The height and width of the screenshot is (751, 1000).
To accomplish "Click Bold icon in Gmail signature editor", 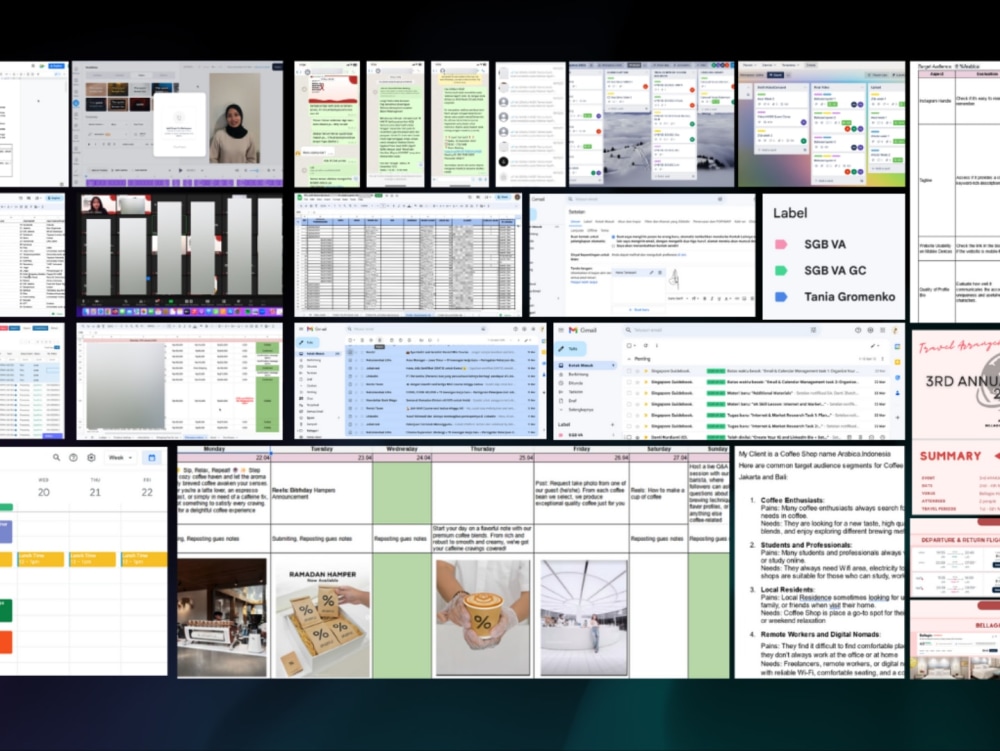I will coord(705,298).
